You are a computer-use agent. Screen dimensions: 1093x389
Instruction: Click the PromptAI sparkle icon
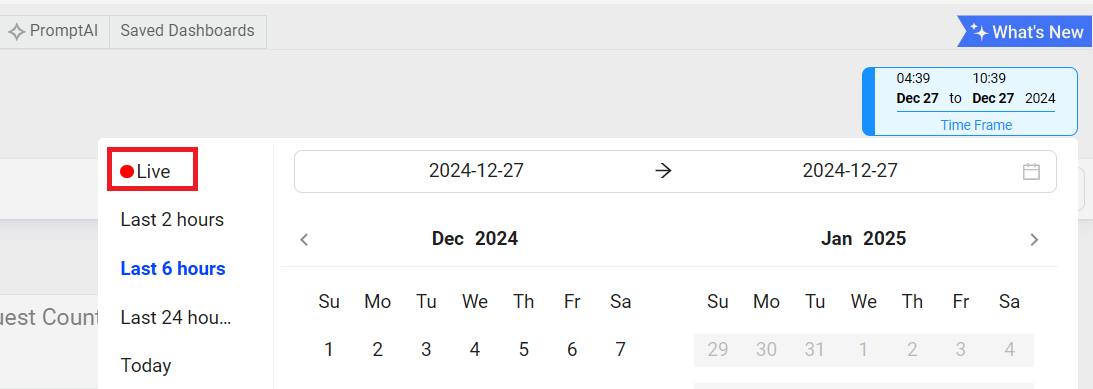coord(16,31)
